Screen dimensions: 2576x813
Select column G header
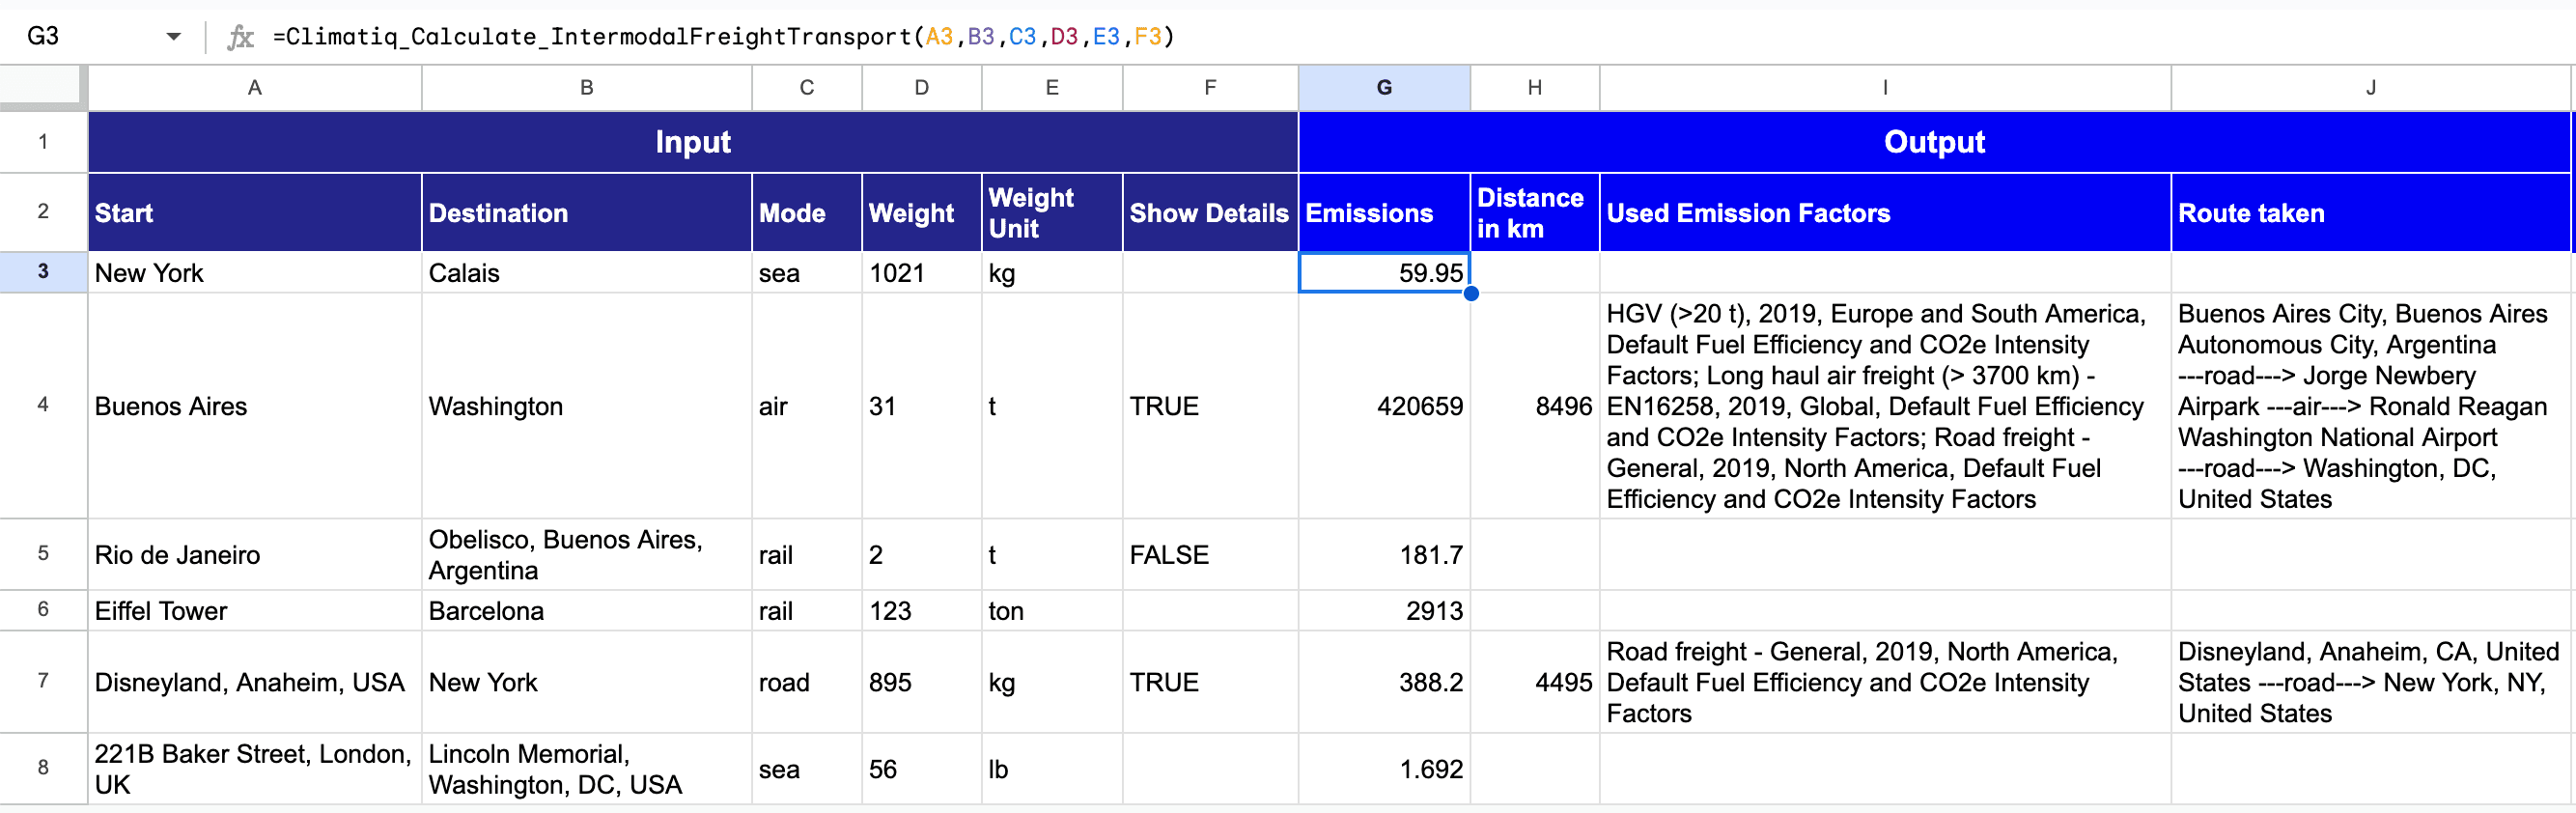point(1385,88)
